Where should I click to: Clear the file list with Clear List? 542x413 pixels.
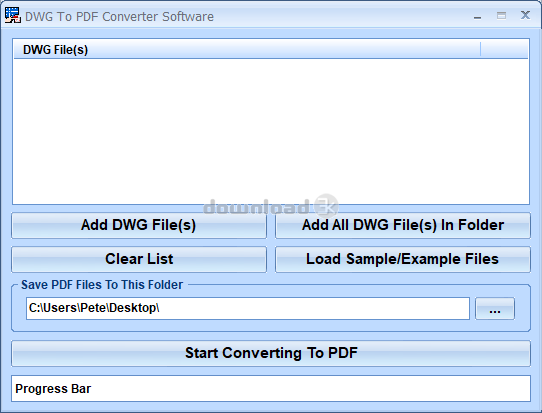click(x=139, y=259)
